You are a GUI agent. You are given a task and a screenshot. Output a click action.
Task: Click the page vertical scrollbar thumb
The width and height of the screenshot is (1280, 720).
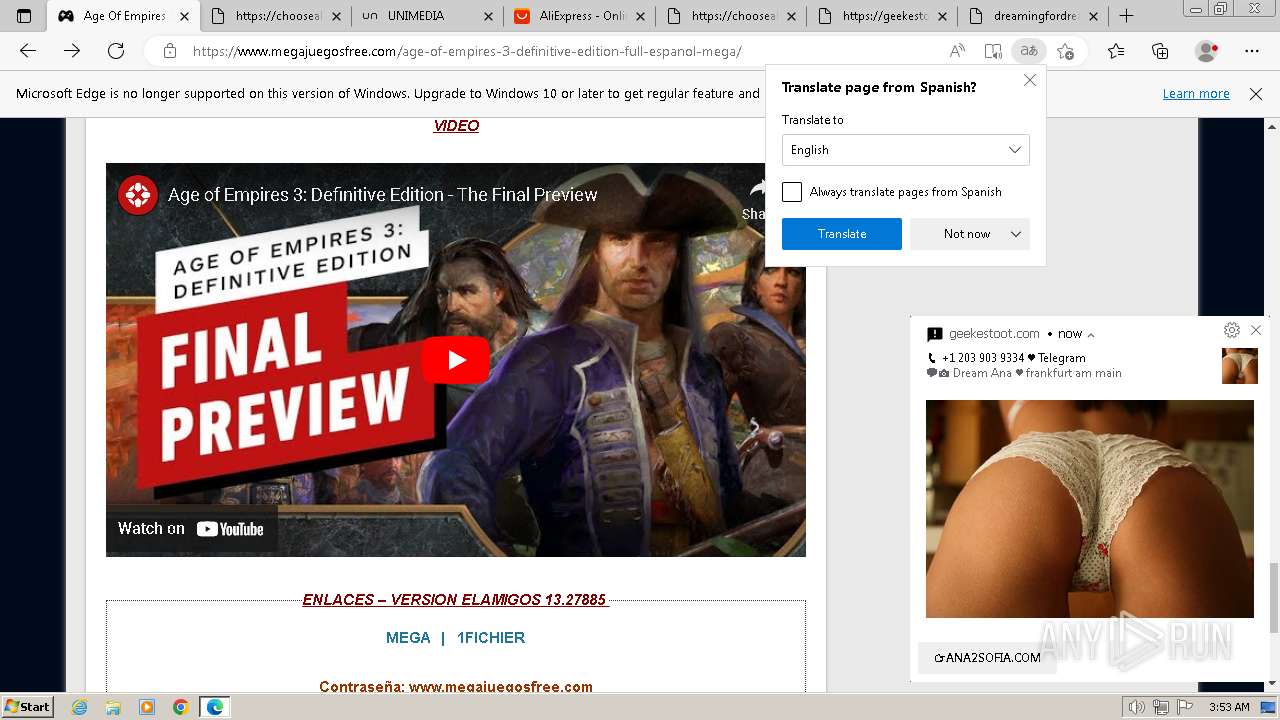(1273, 597)
